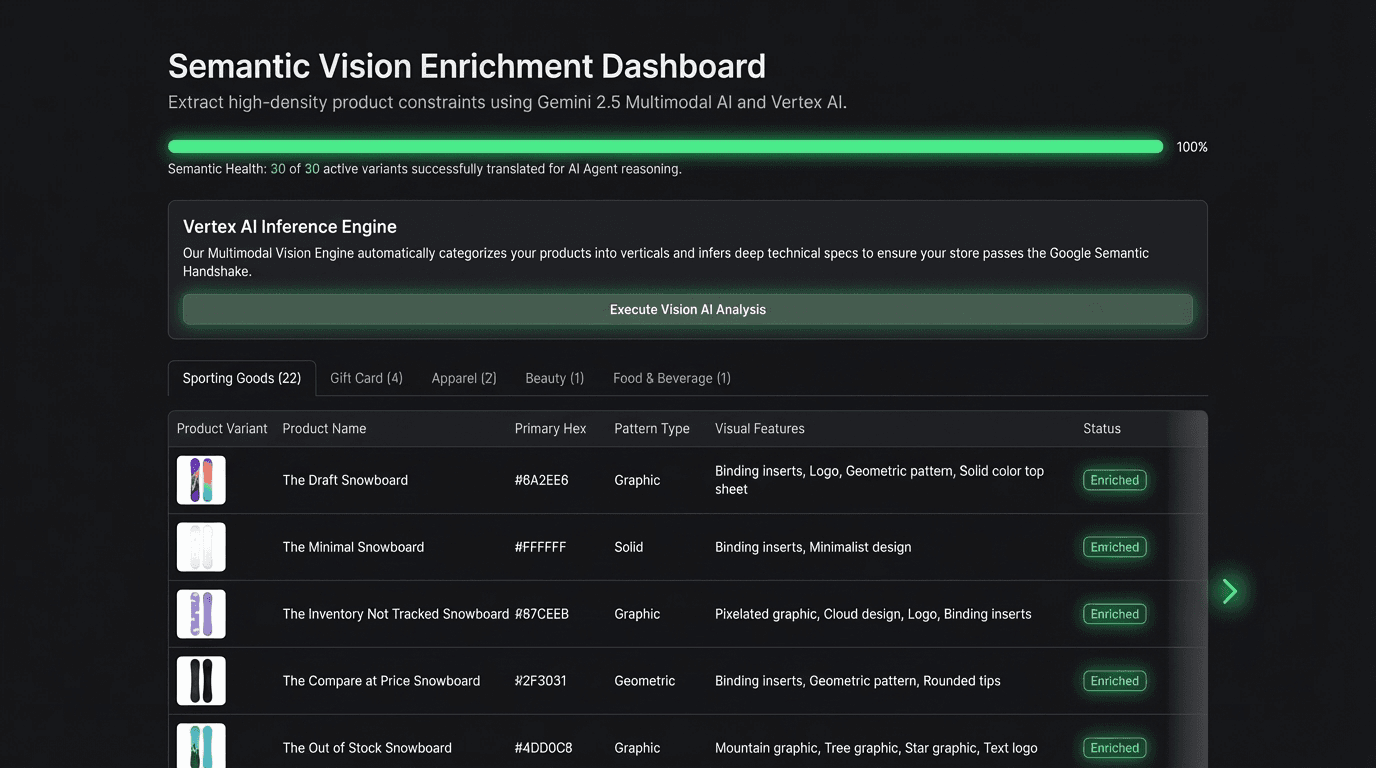Image resolution: width=1376 pixels, height=768 pixels.
Task: Switch to the Gift Card tab
Action: (x=366, y=378)
